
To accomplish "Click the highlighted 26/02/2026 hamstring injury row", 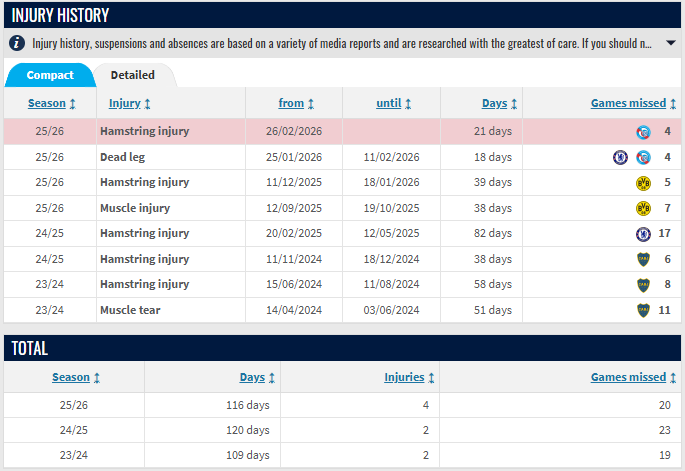I will [x=300, y=132].
